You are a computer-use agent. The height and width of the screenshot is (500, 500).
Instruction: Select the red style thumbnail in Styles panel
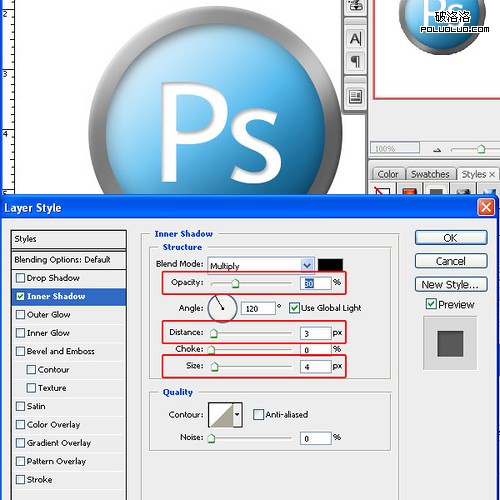pyautogui.click(x=410, y=191)
